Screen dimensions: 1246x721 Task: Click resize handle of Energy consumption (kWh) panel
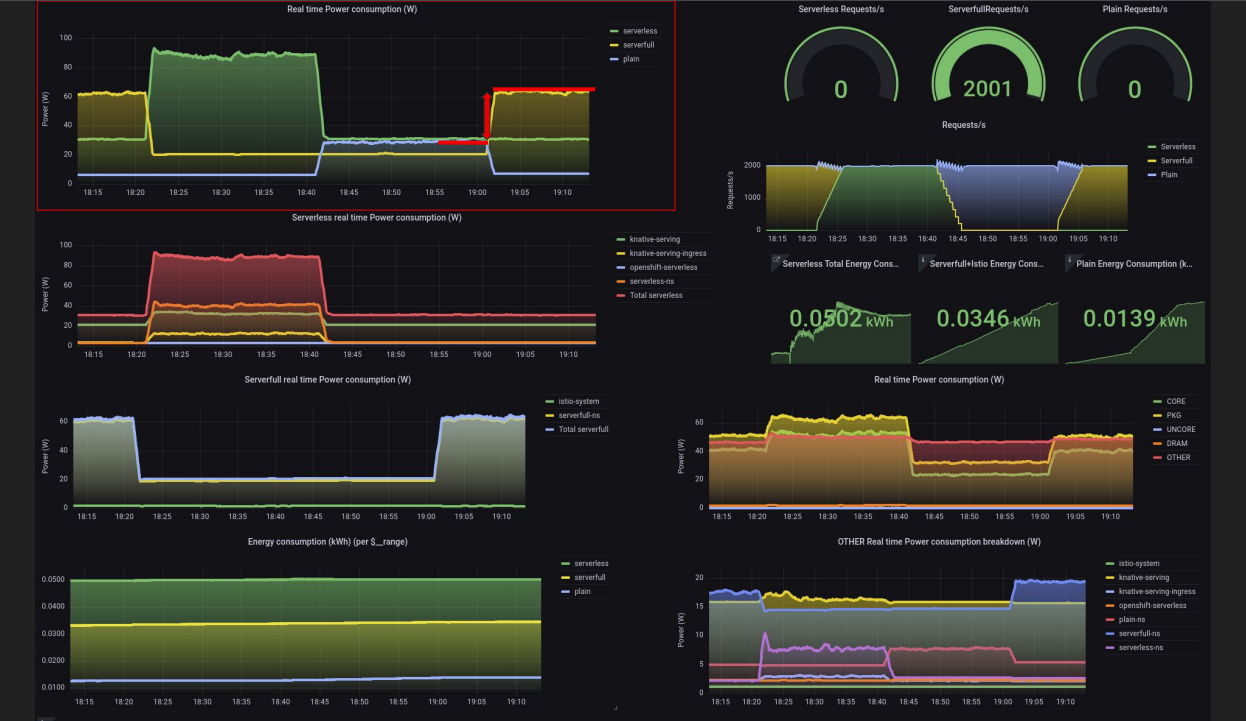tap(615, 708)
